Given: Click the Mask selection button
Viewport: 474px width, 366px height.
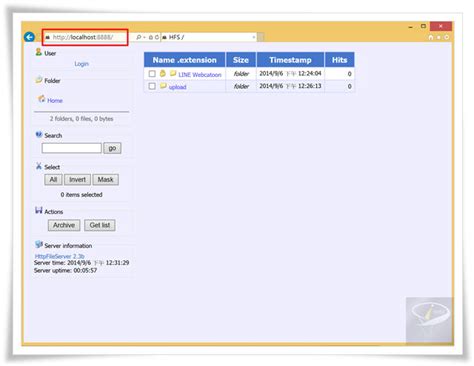Looking at the screenshot, I should point(106,180).
